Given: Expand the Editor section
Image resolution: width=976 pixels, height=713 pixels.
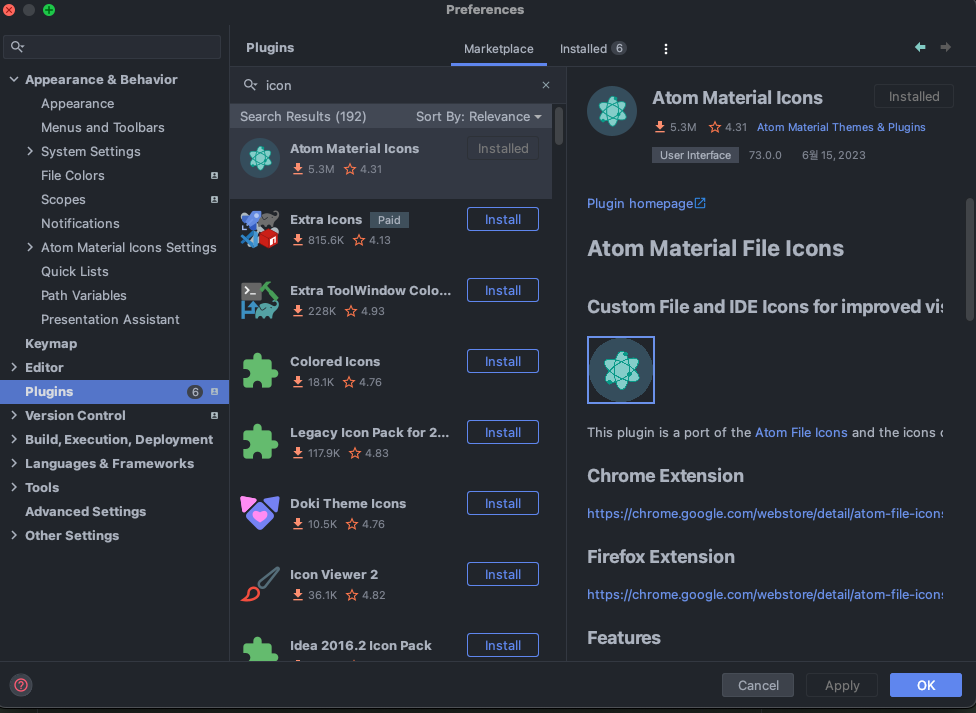Looking at the screenshot, I should [x=14, y=367].
